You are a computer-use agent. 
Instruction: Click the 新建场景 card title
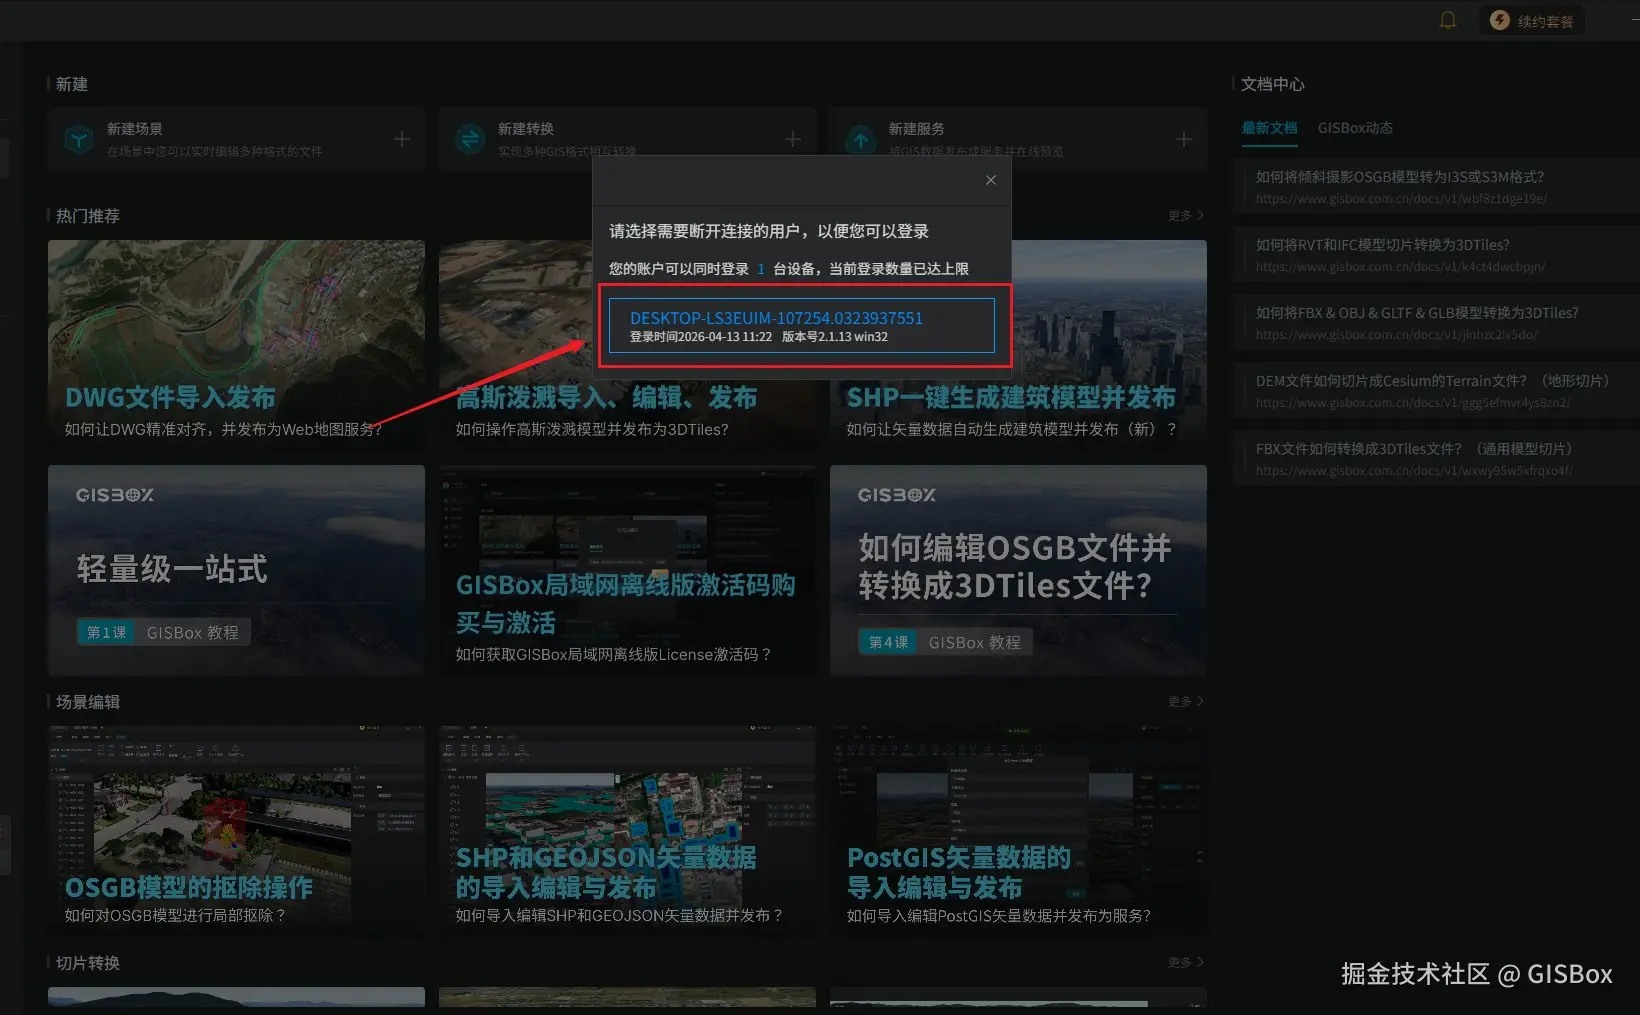coord(135,129)
